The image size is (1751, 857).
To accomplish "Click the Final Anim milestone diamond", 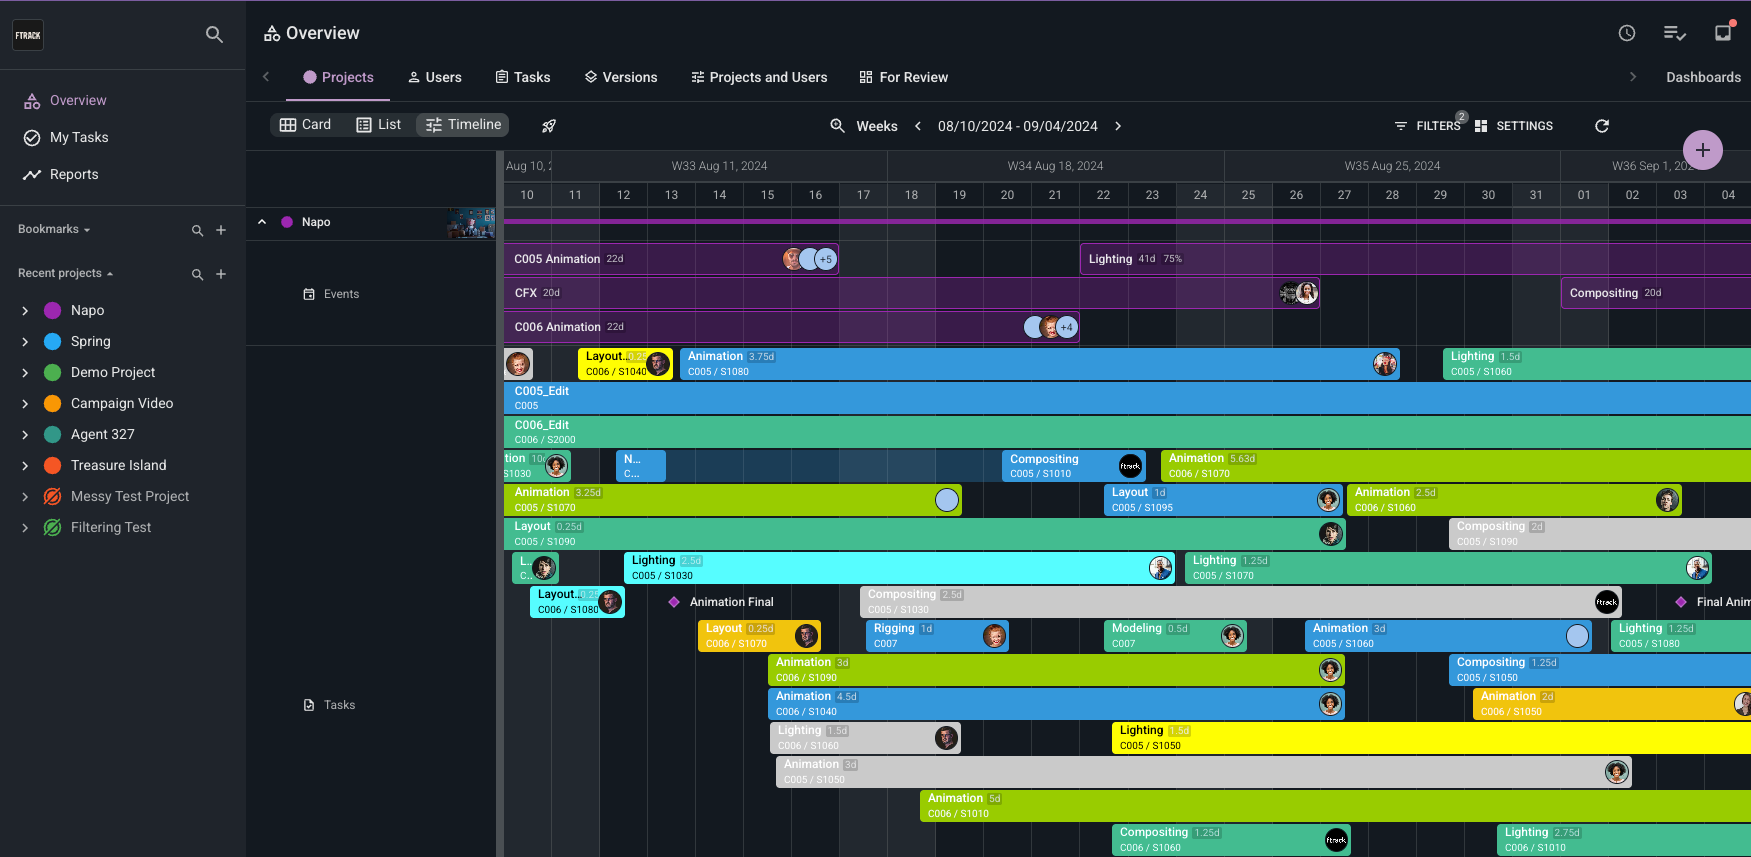I will coord(1681,602).
